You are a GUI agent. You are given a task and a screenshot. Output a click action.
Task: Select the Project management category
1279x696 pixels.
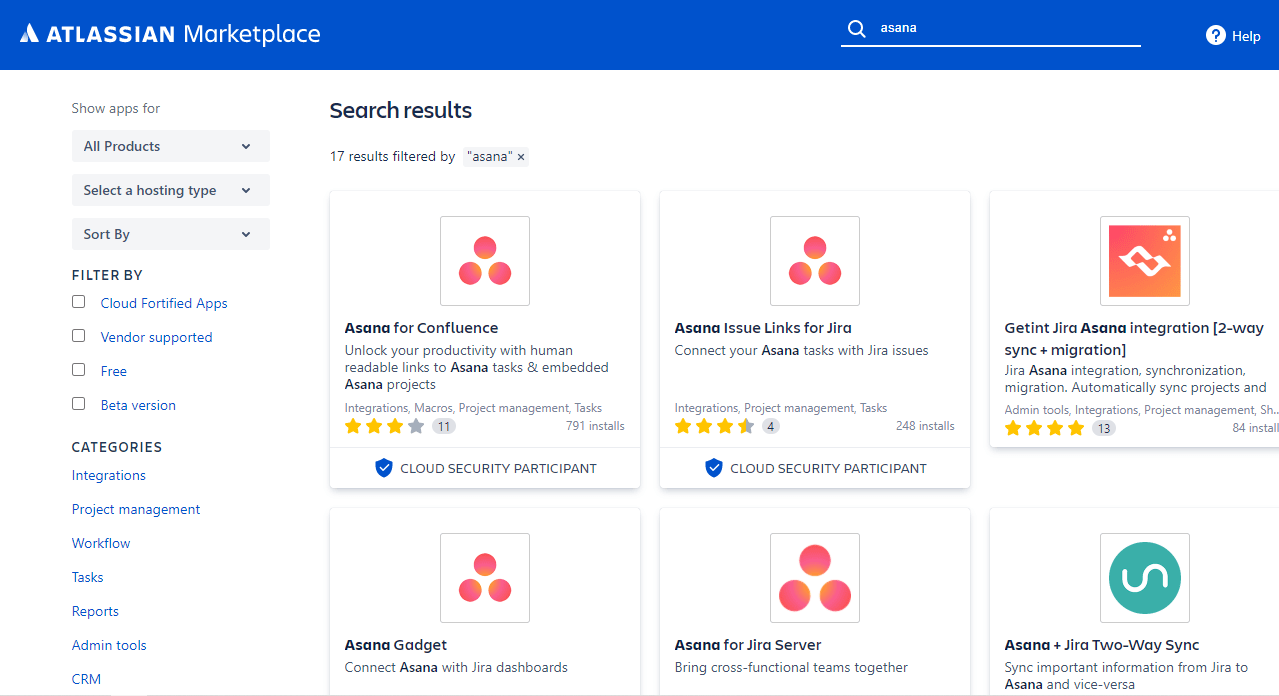(x=135, y=509)
